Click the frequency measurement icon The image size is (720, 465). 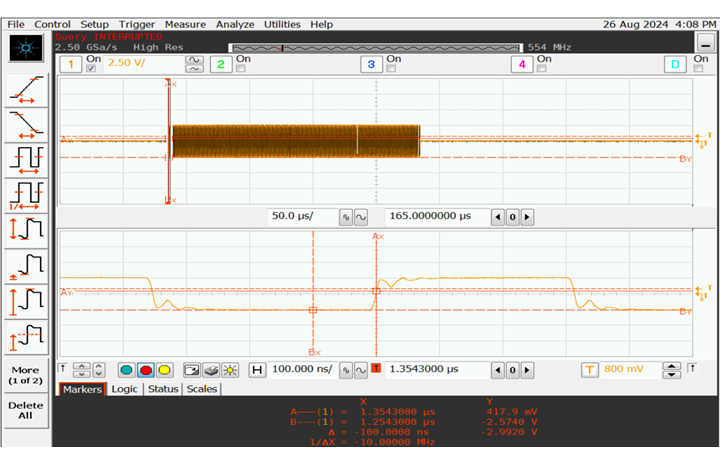27,196
